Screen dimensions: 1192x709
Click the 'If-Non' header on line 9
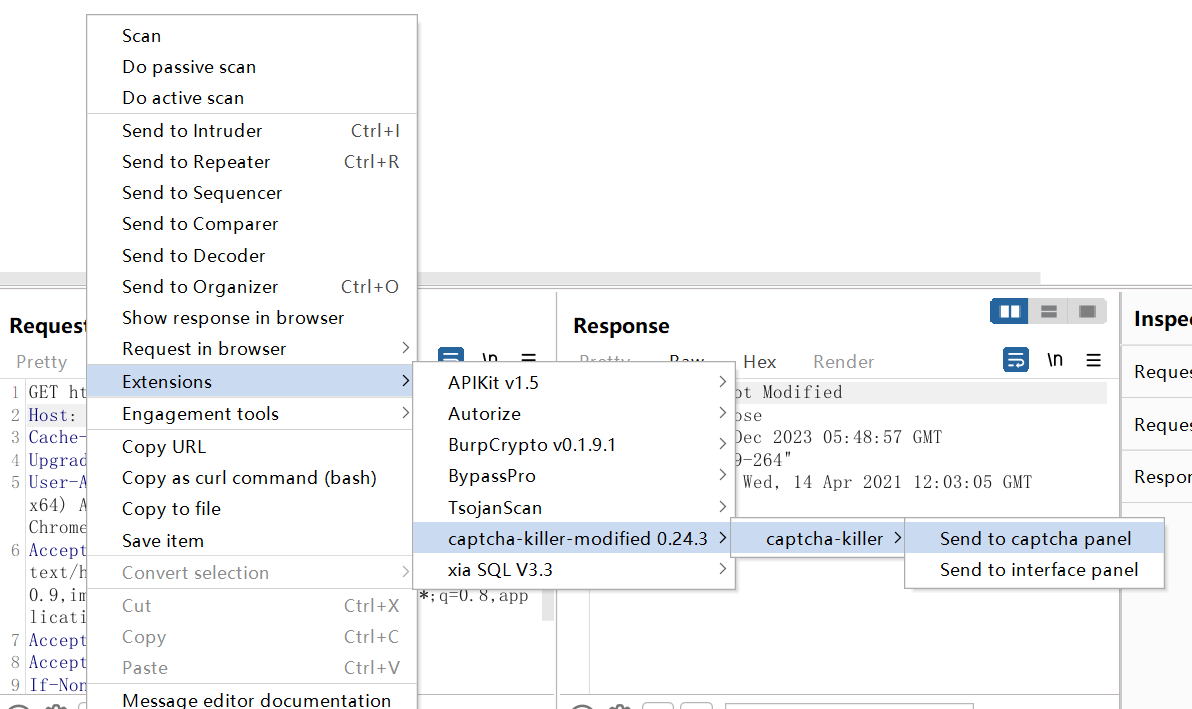(58, 685)
